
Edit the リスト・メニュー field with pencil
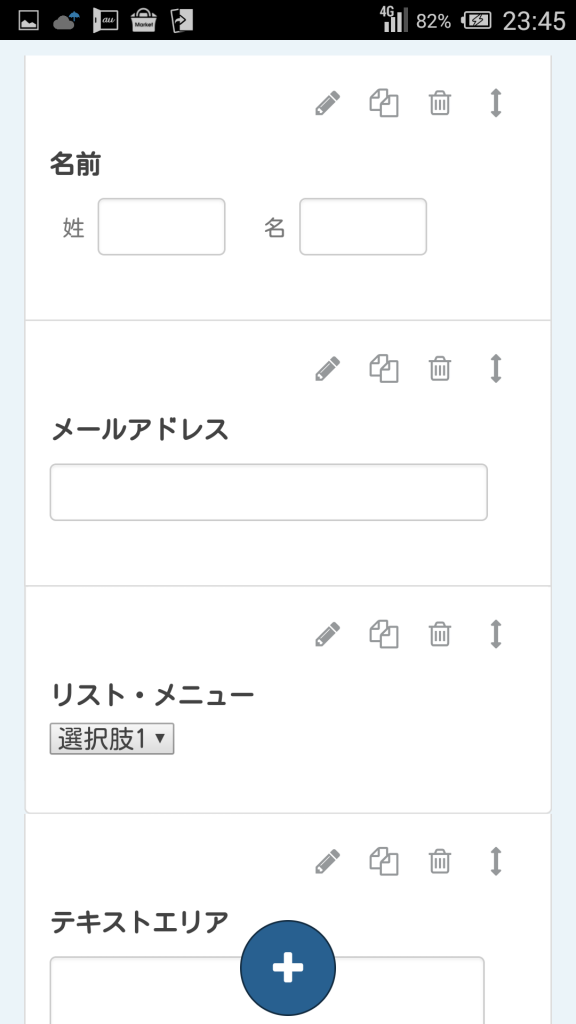point(328,634)
